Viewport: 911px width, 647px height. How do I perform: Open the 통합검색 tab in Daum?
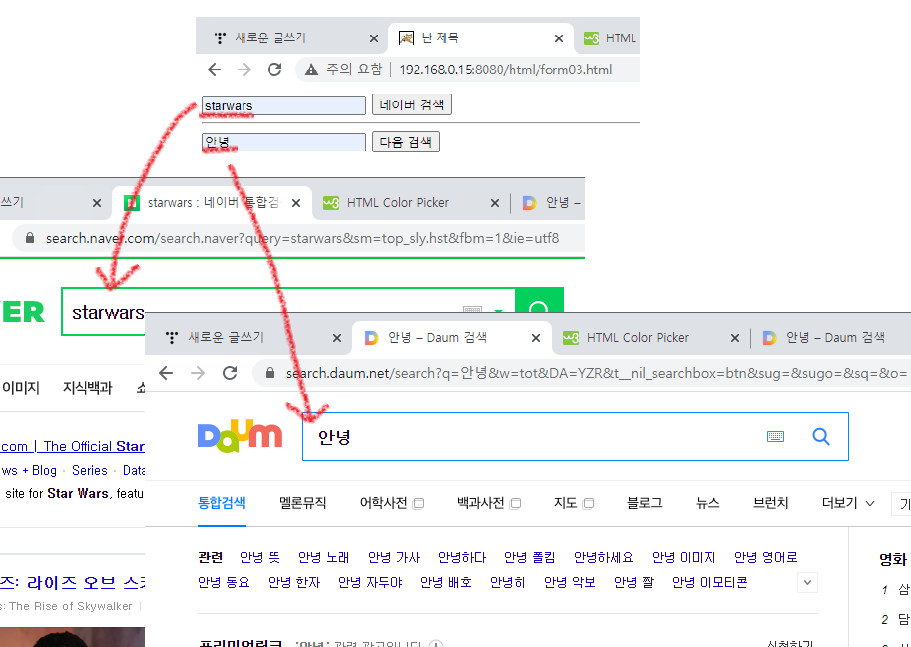(x=221, y=503)
